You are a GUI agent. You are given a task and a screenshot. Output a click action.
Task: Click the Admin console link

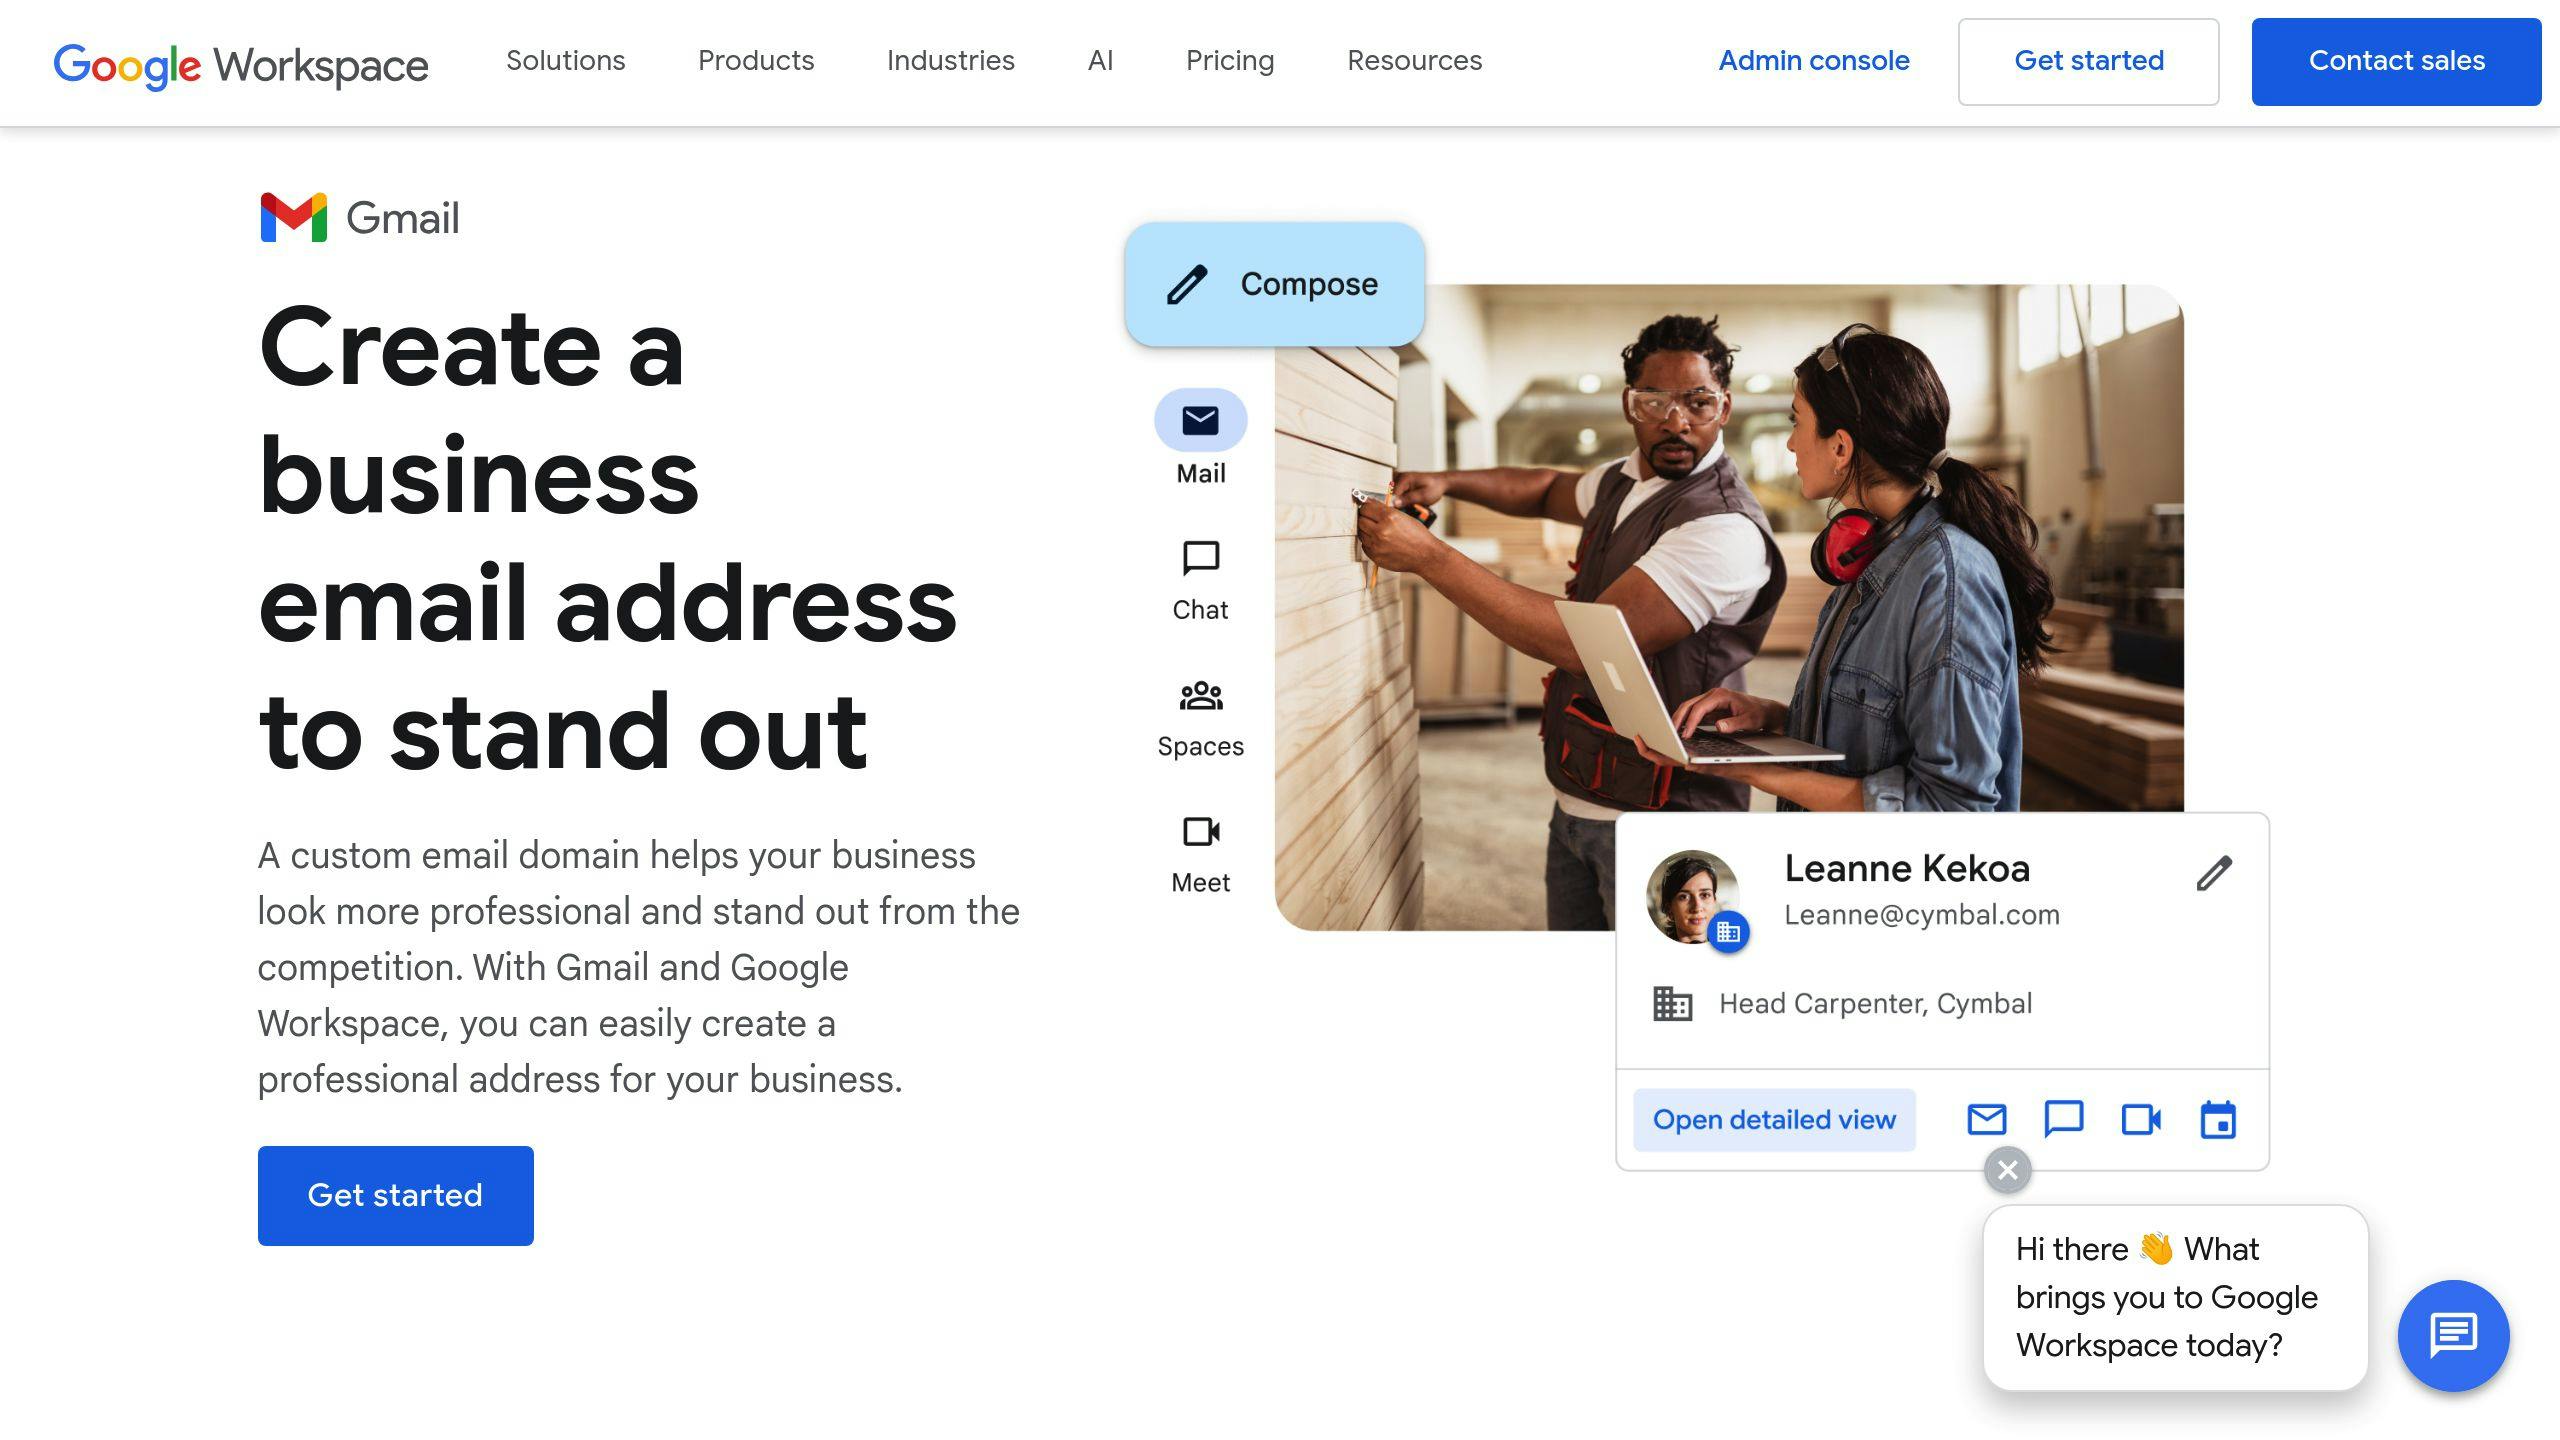coord(1815,60)
